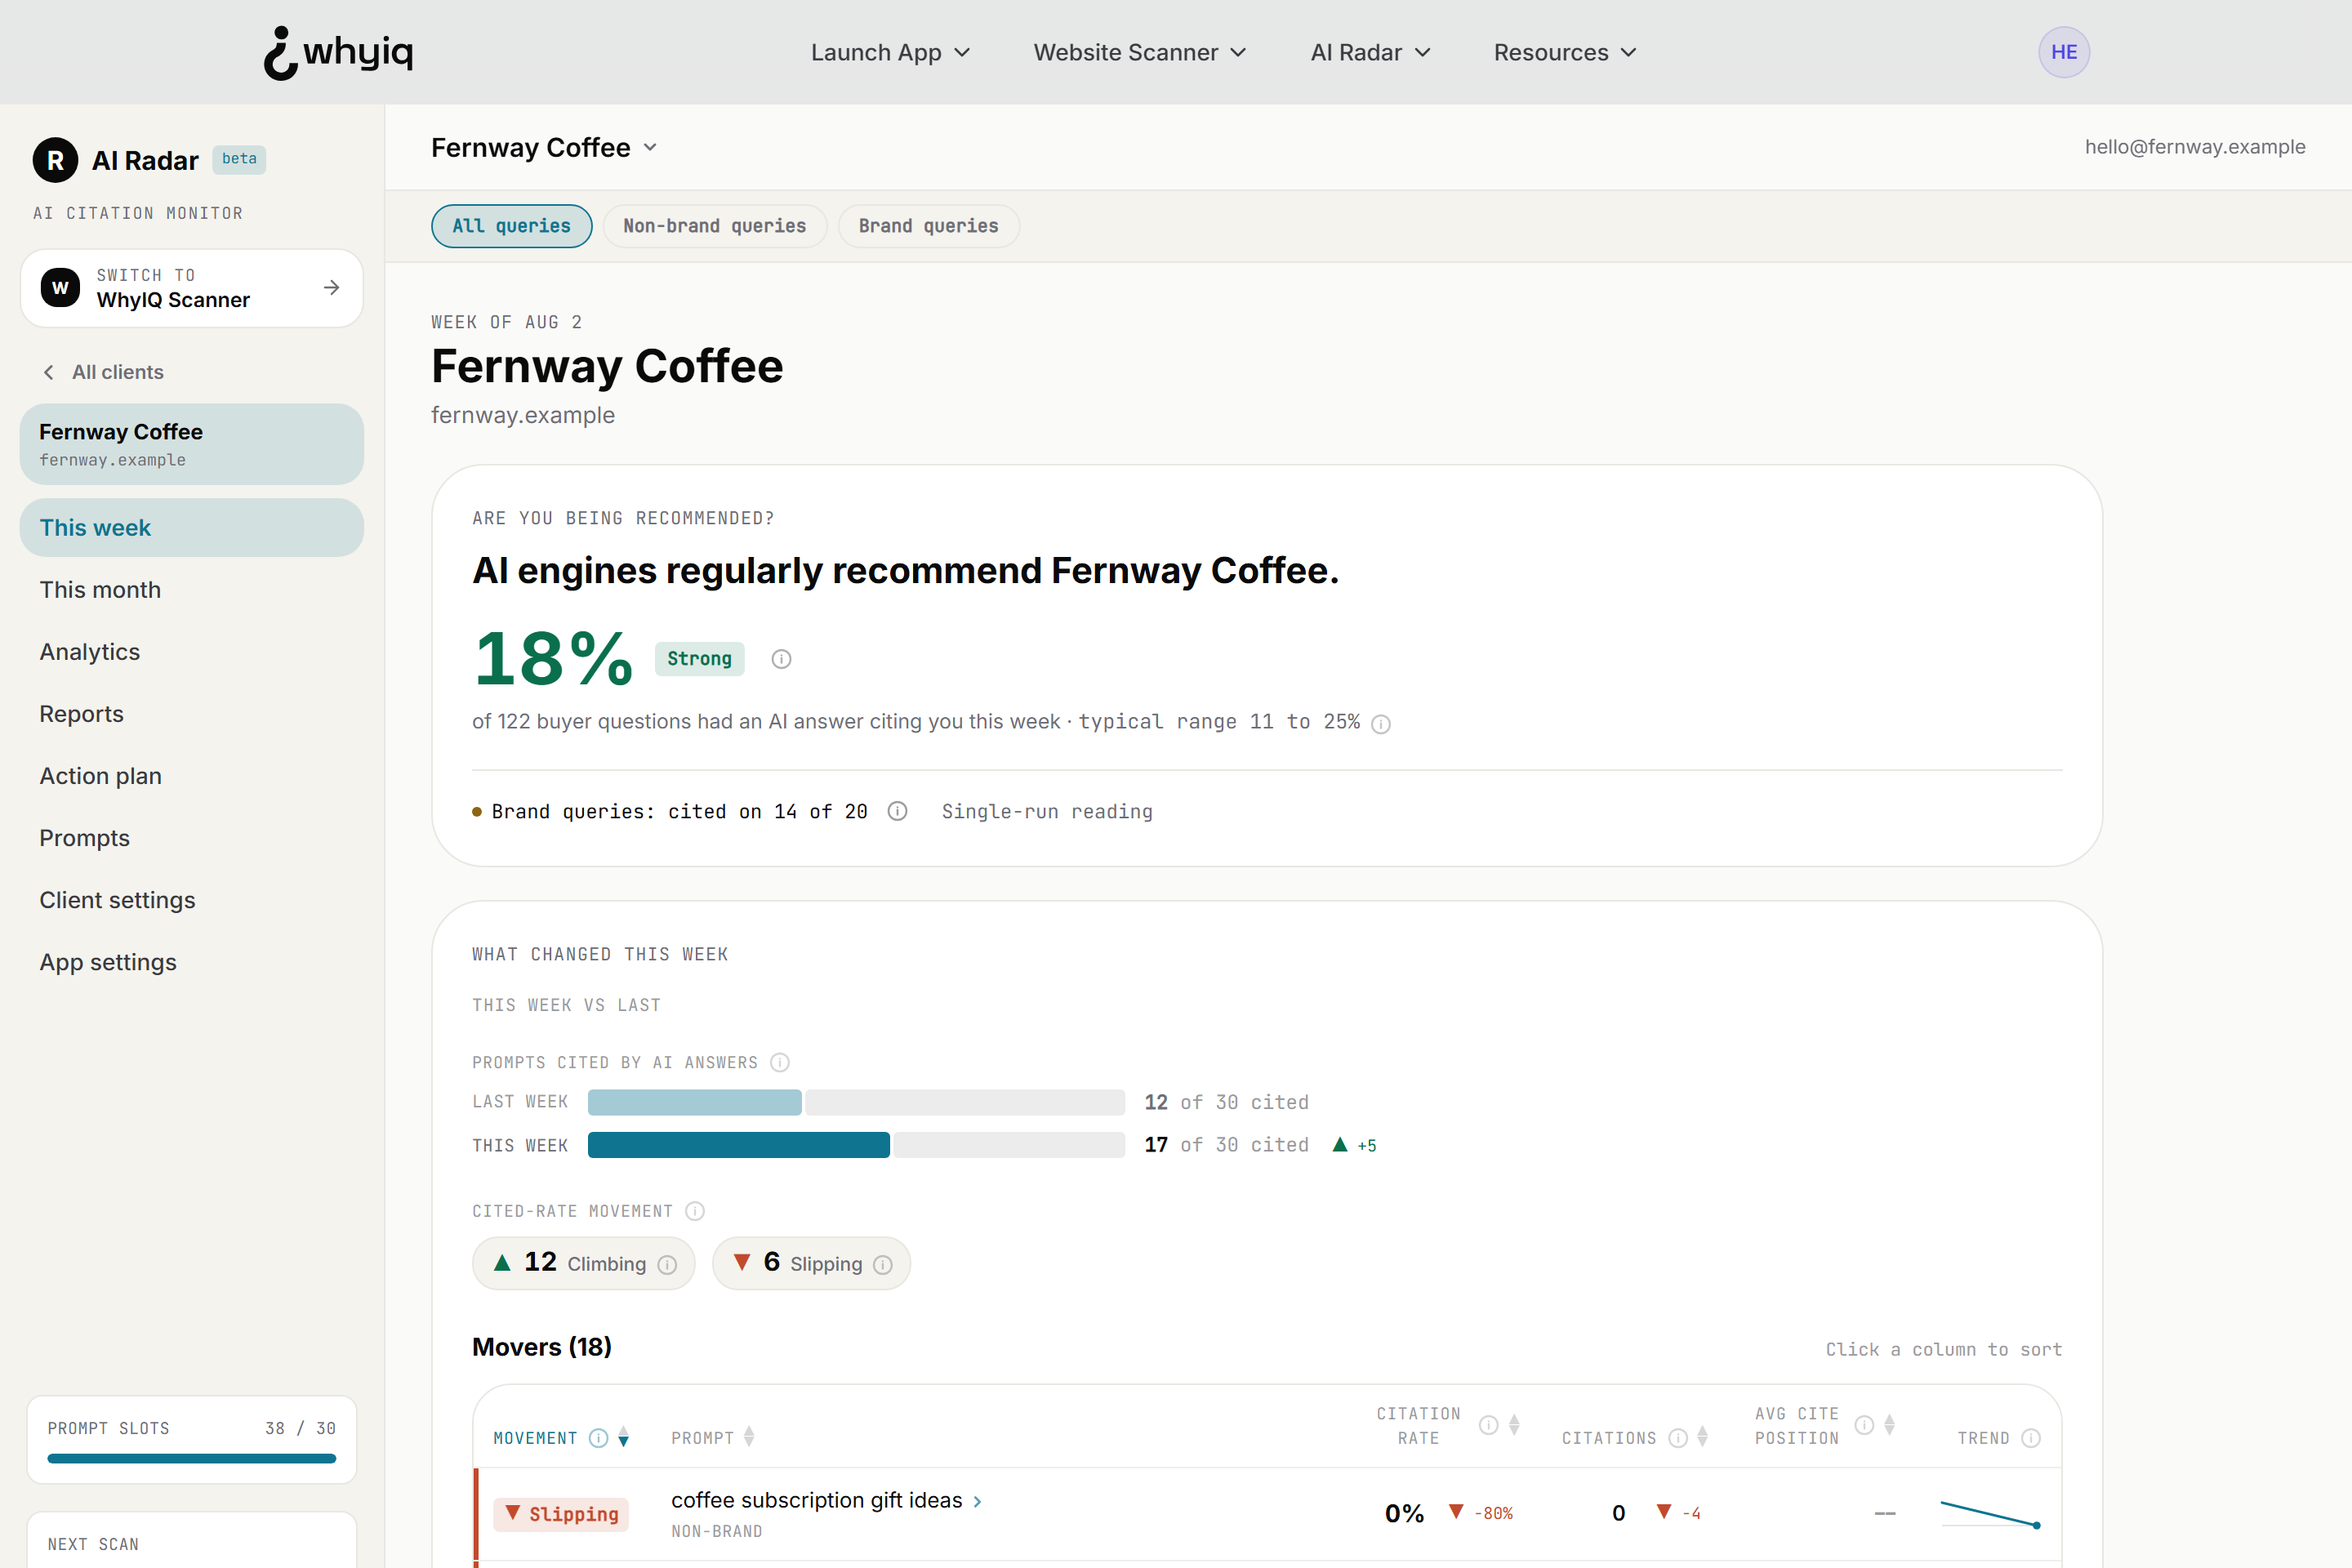Image resolution: width=2352 pixels, height=1568 pixels.
Task: Open the HE user avatar
Action: pyautogui.click(x=2063, y=52)
